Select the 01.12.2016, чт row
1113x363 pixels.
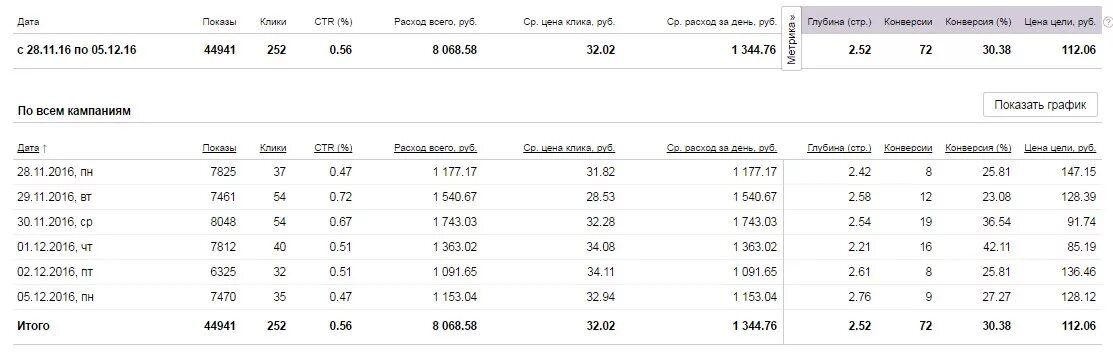pyautogui.click(x=556, y=246)
